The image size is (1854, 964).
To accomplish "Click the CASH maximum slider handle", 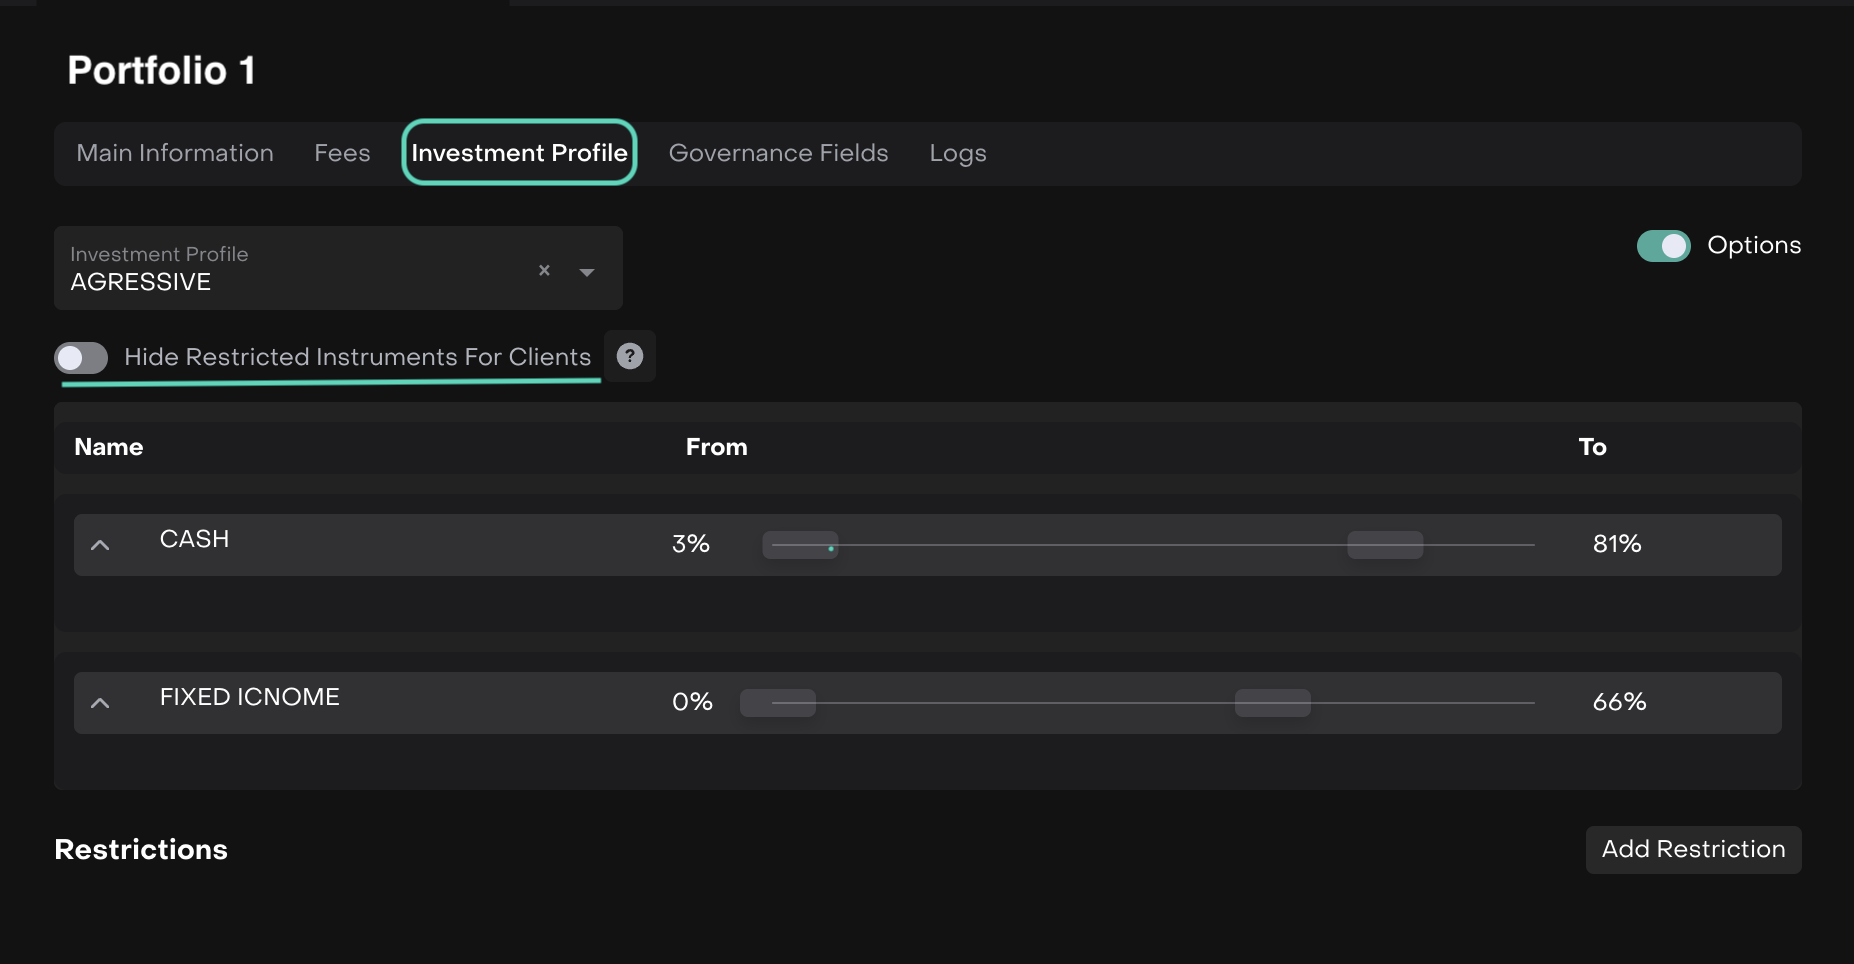I will 1385,545.
